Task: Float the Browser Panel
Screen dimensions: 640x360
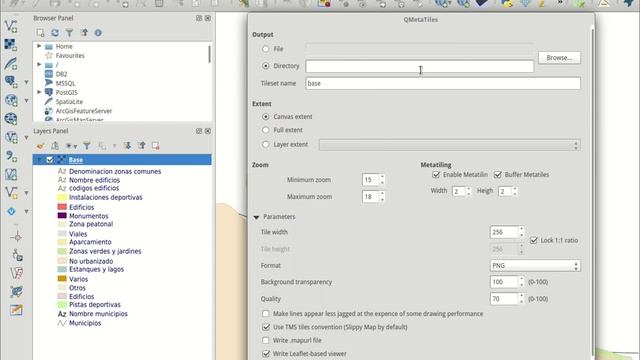Action: [x=199, y=18]
